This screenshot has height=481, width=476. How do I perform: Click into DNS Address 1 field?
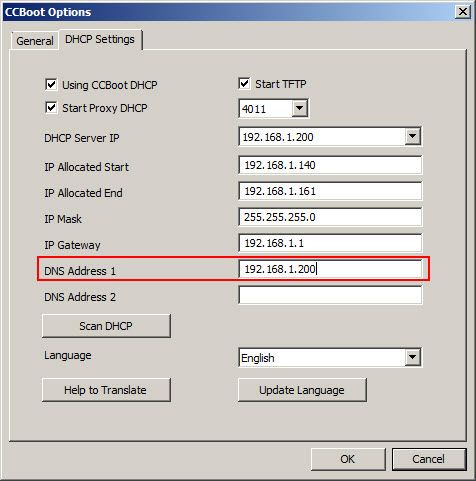point(330,269)
